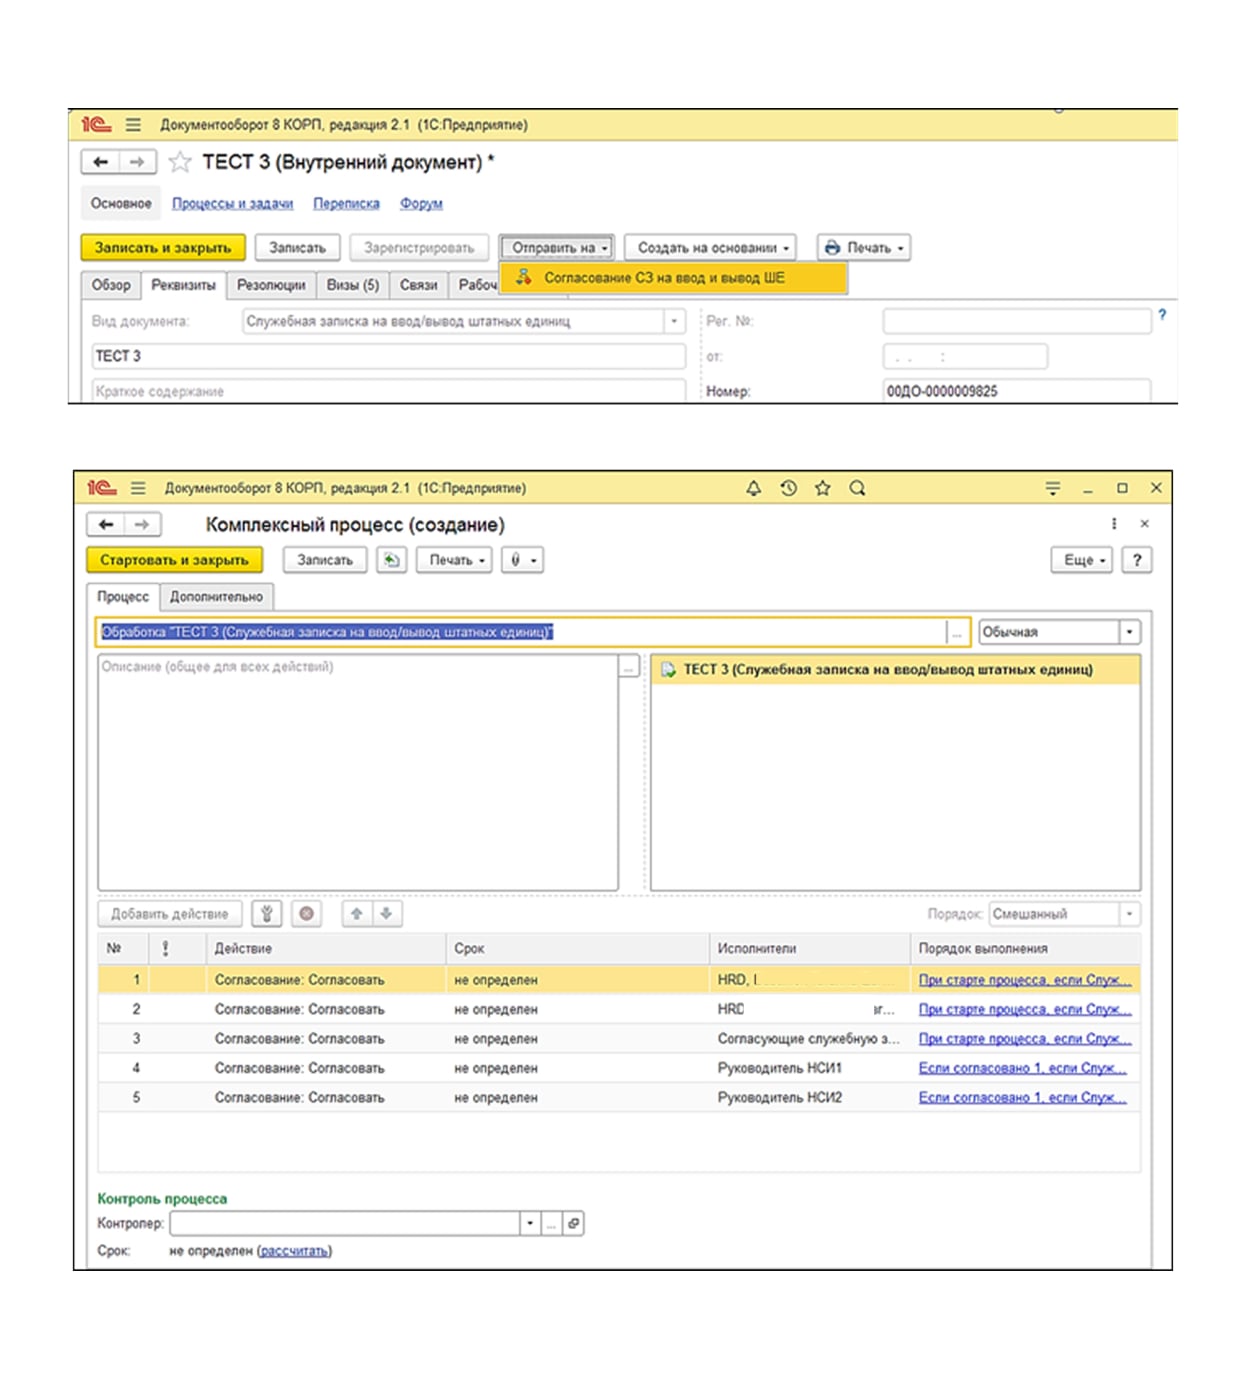Move action down with the down arrow icon

(387, 913)
